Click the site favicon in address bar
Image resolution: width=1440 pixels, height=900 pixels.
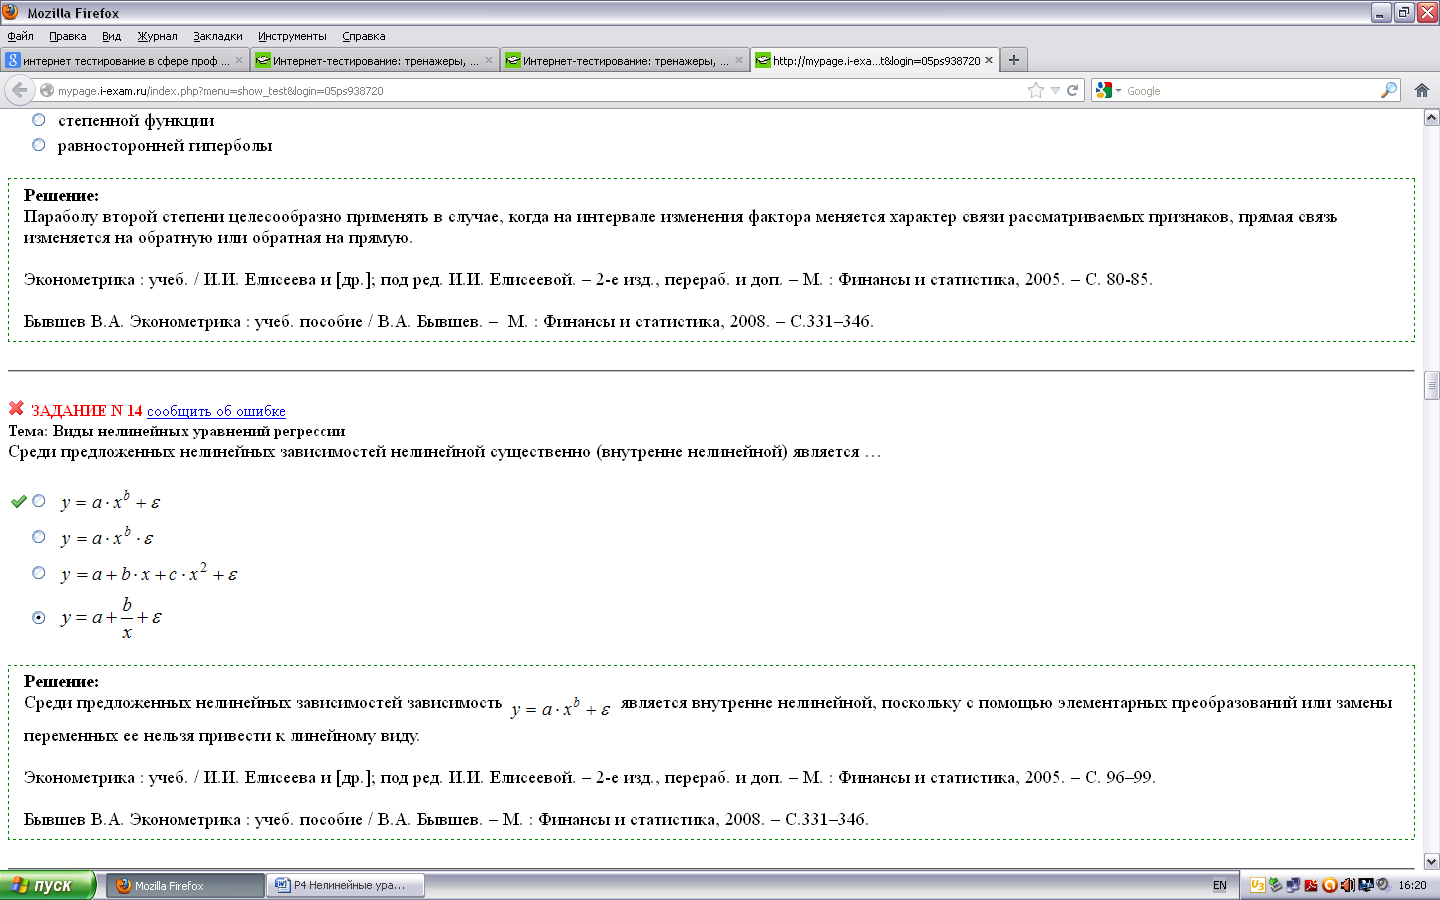46,90
